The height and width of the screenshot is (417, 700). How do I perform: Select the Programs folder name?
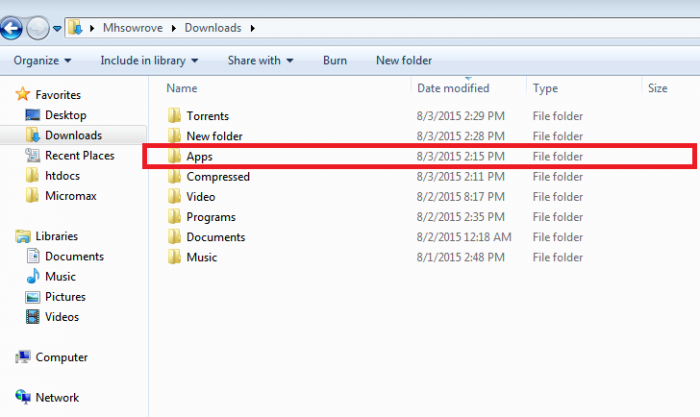211,217
